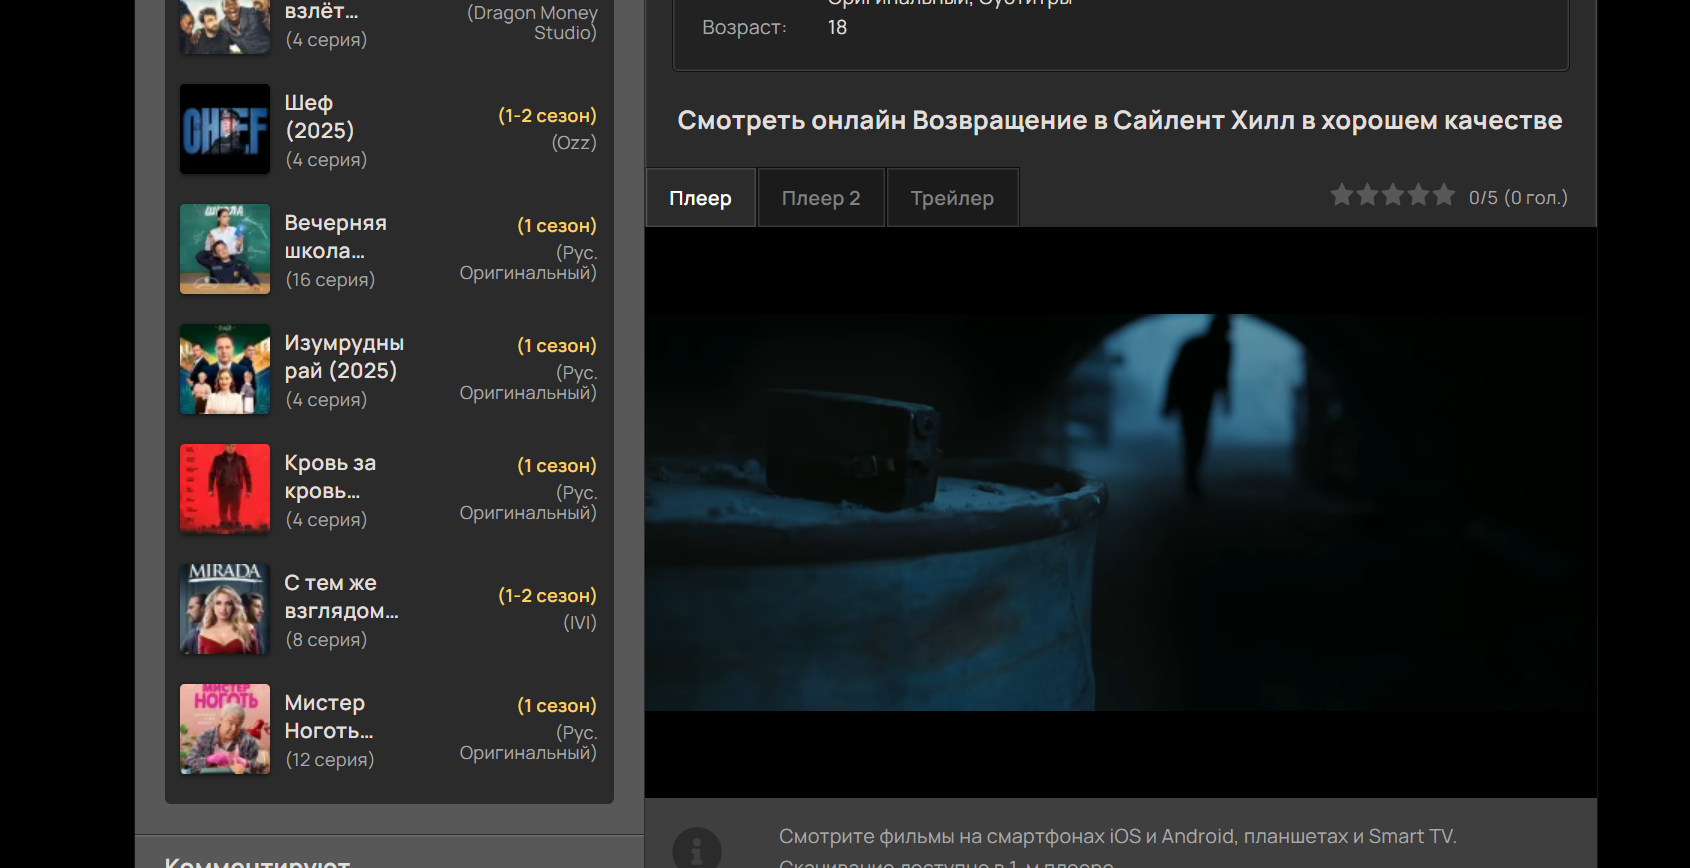Viewport: 1690px width, 868px height.
Task: Click (1 сезон) label for Вечерняя школа
Action: pyautogui.click(x=557, y=226)
